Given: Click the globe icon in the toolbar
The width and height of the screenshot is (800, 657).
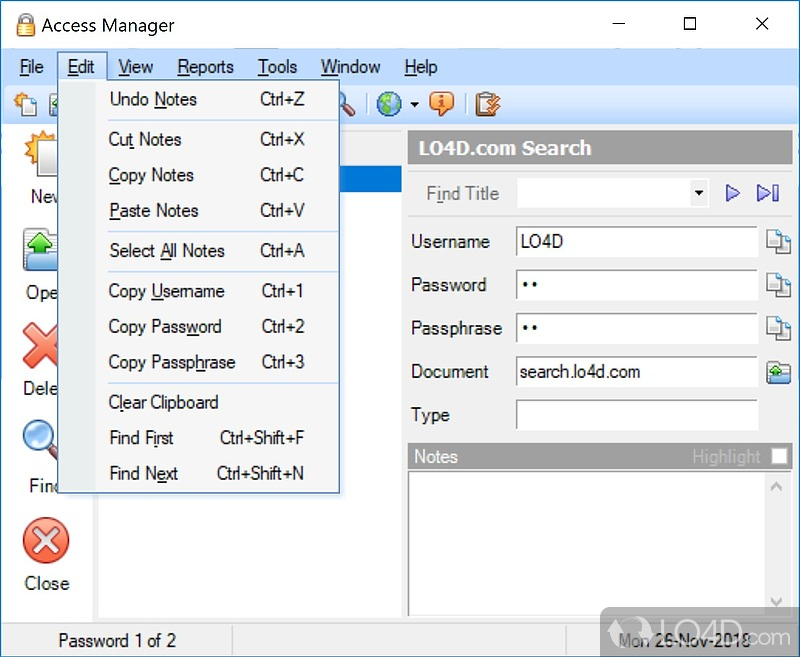Looking at the screenshot, I should click(x=388, y=104).
